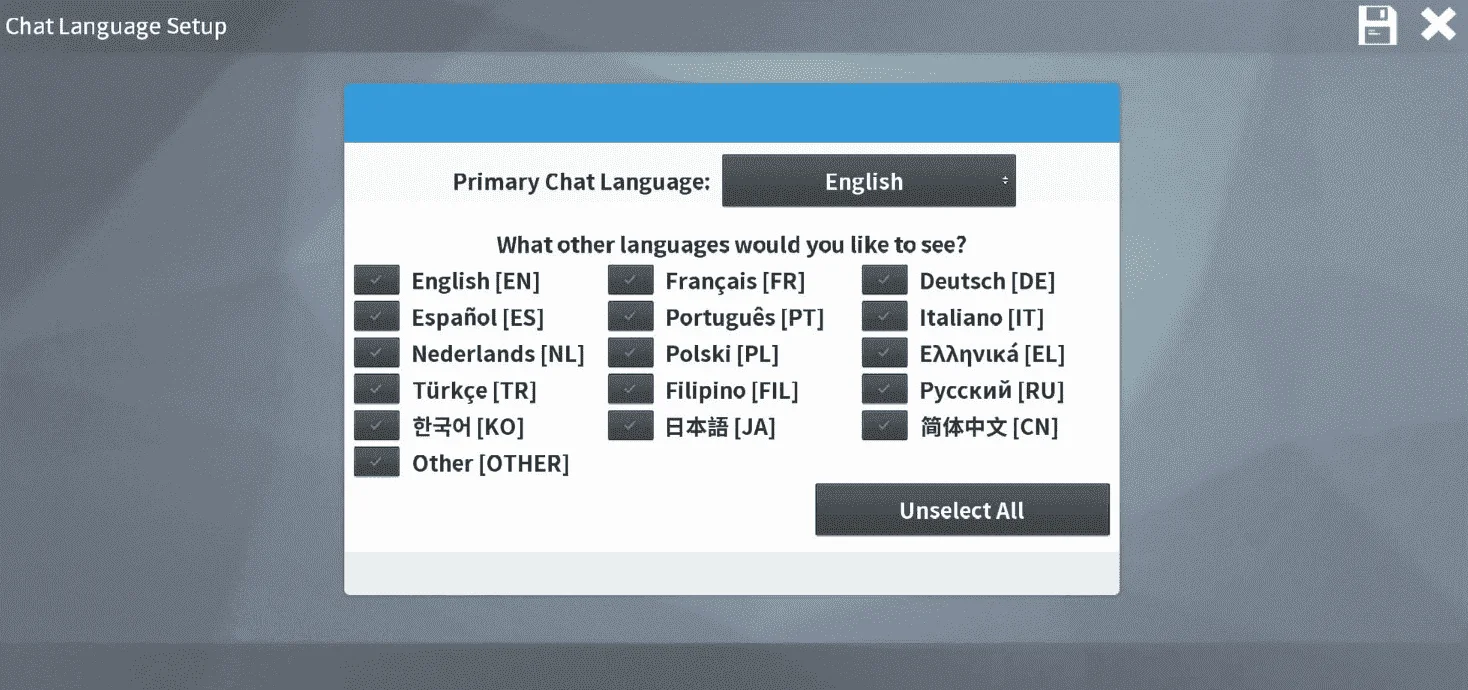
Task: Uncheck the 日本語 [JA] language
Action: coord(631,426)
